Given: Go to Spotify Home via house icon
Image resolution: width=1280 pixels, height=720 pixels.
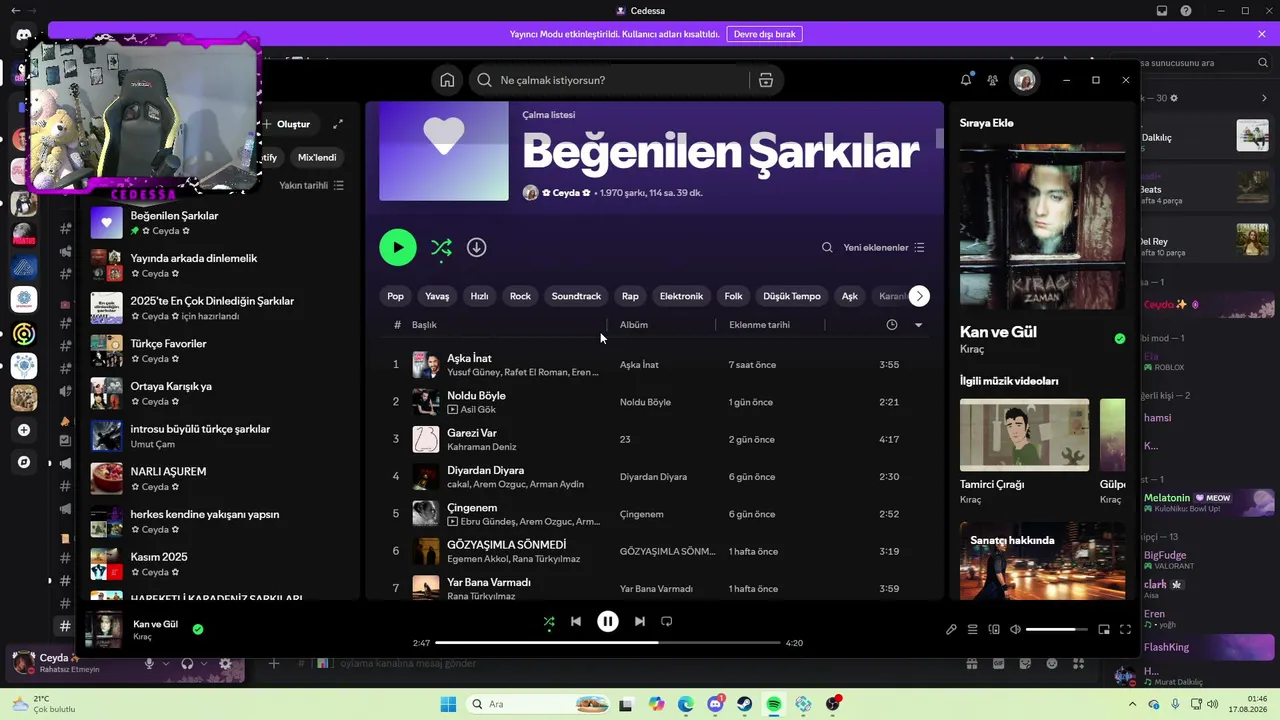Looking at the screenshot, I should click(447, 80).
